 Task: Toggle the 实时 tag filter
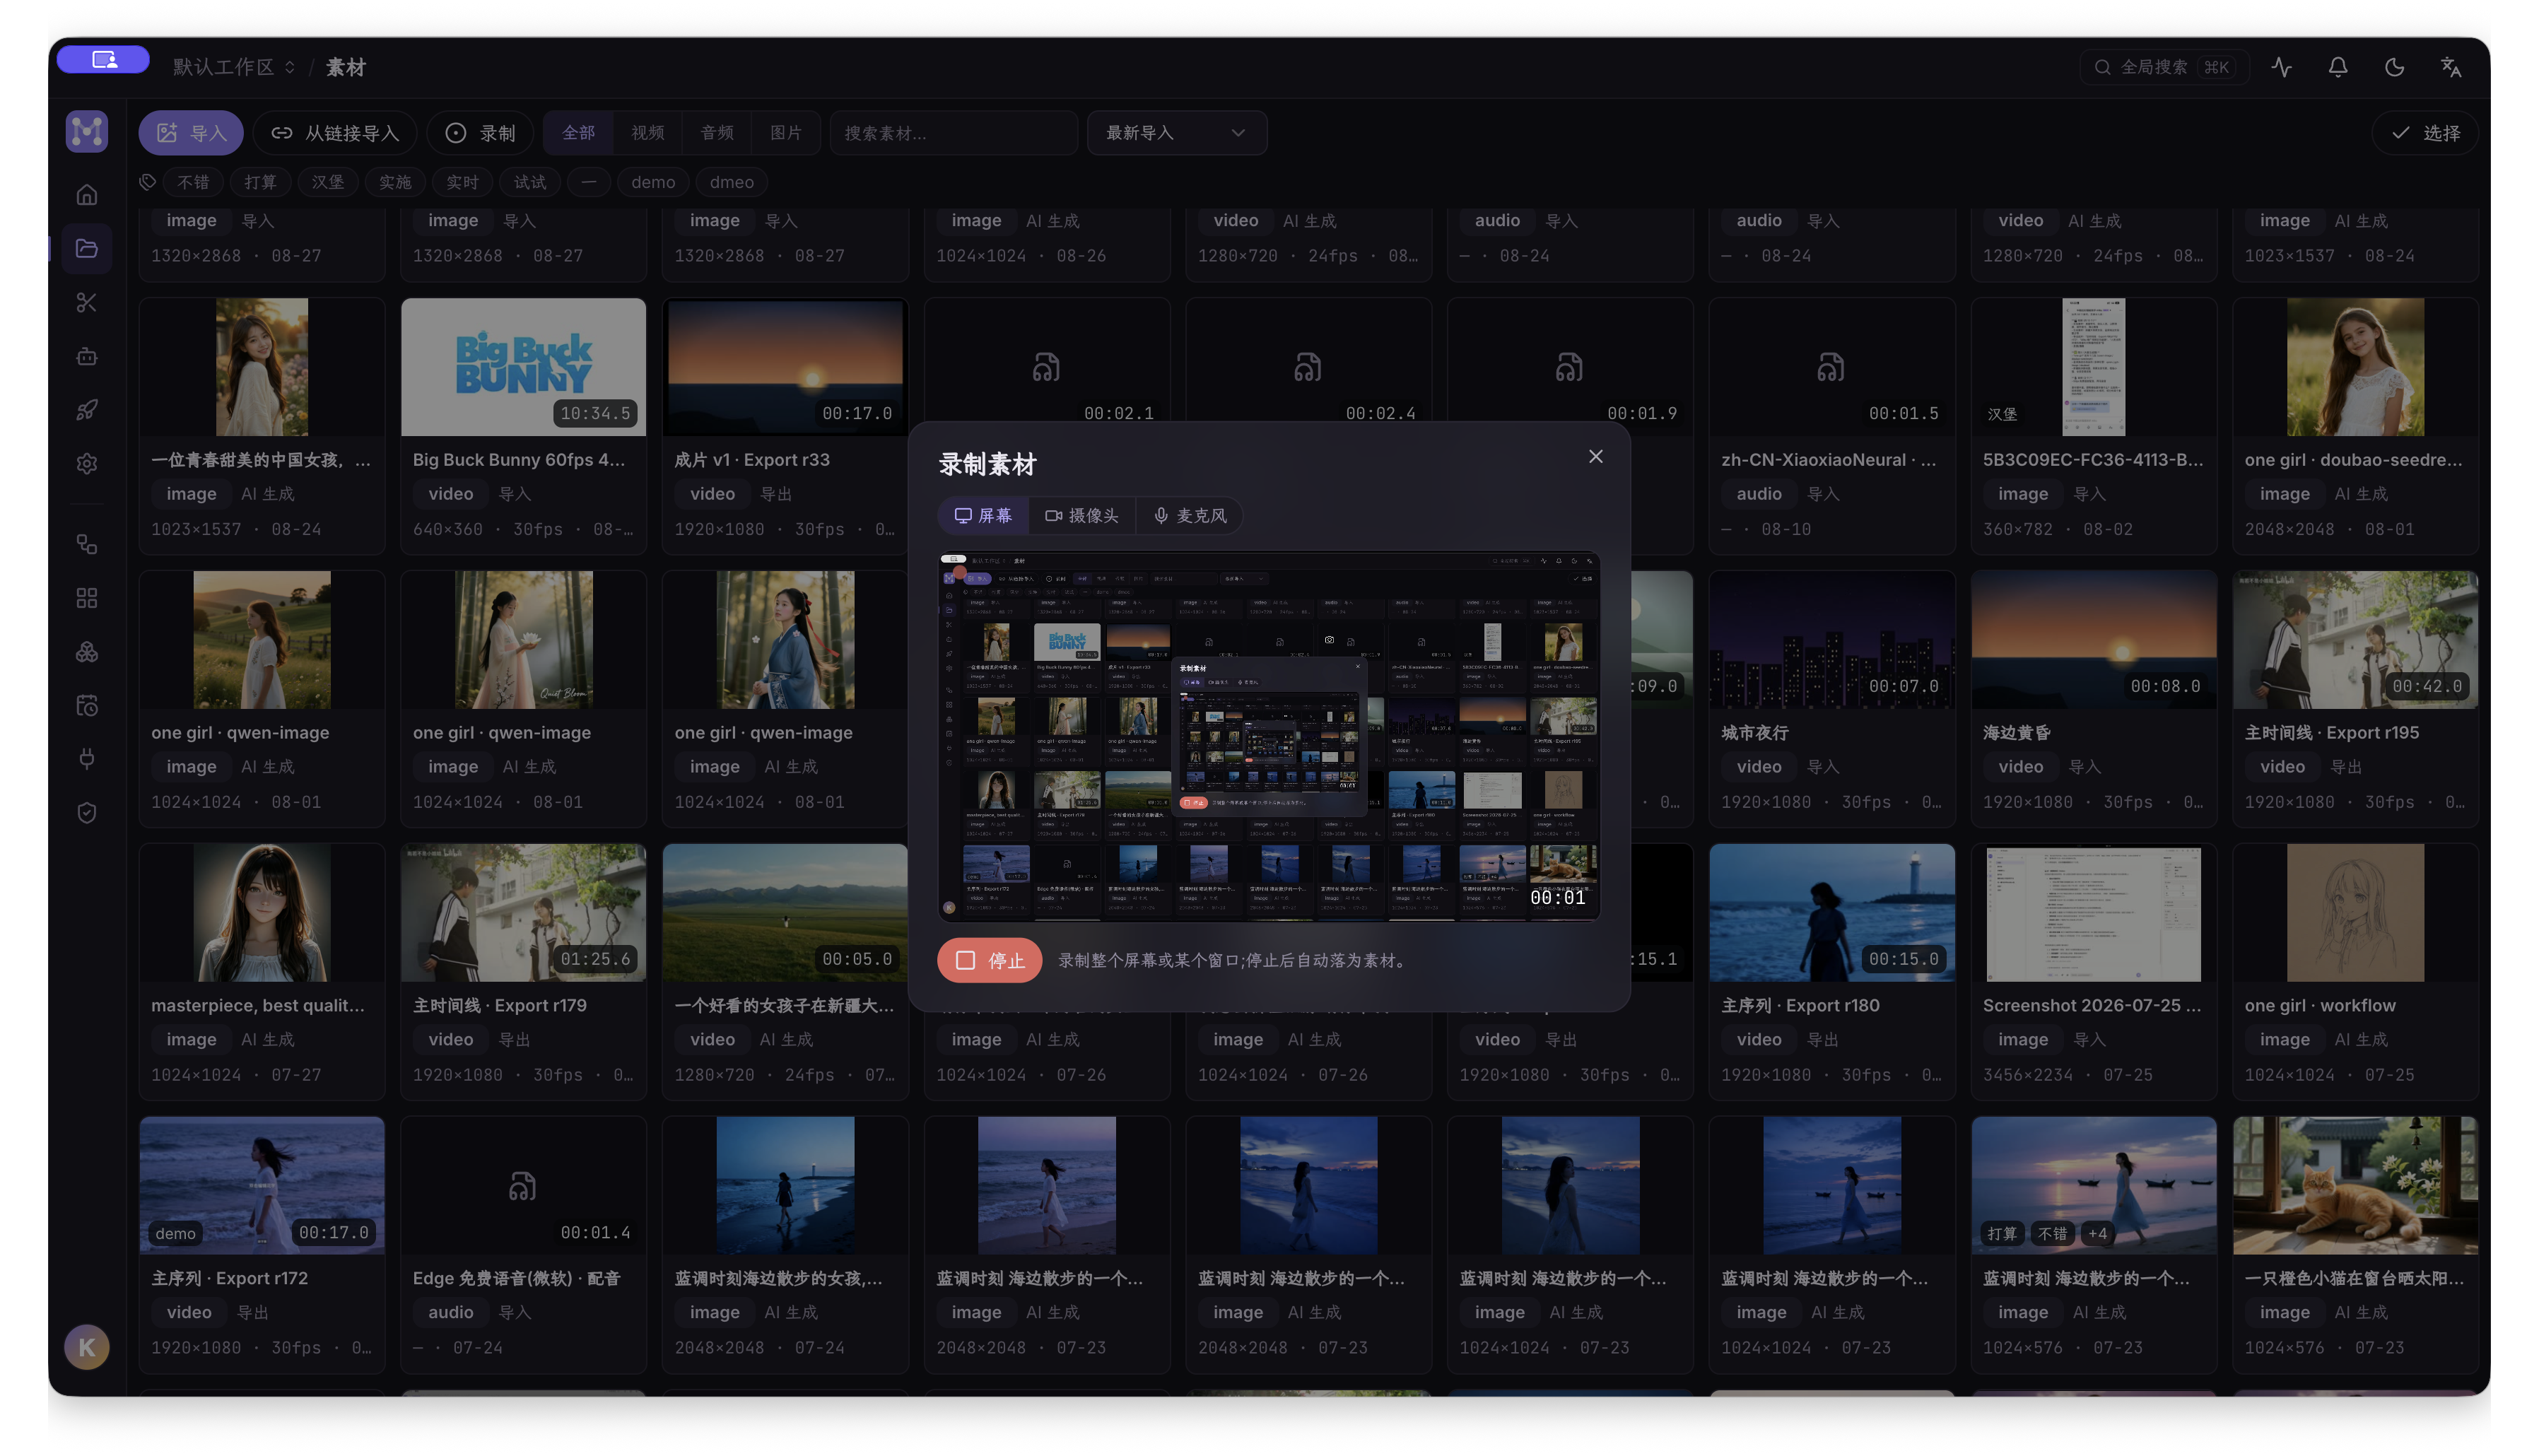(x=462, y=182)
